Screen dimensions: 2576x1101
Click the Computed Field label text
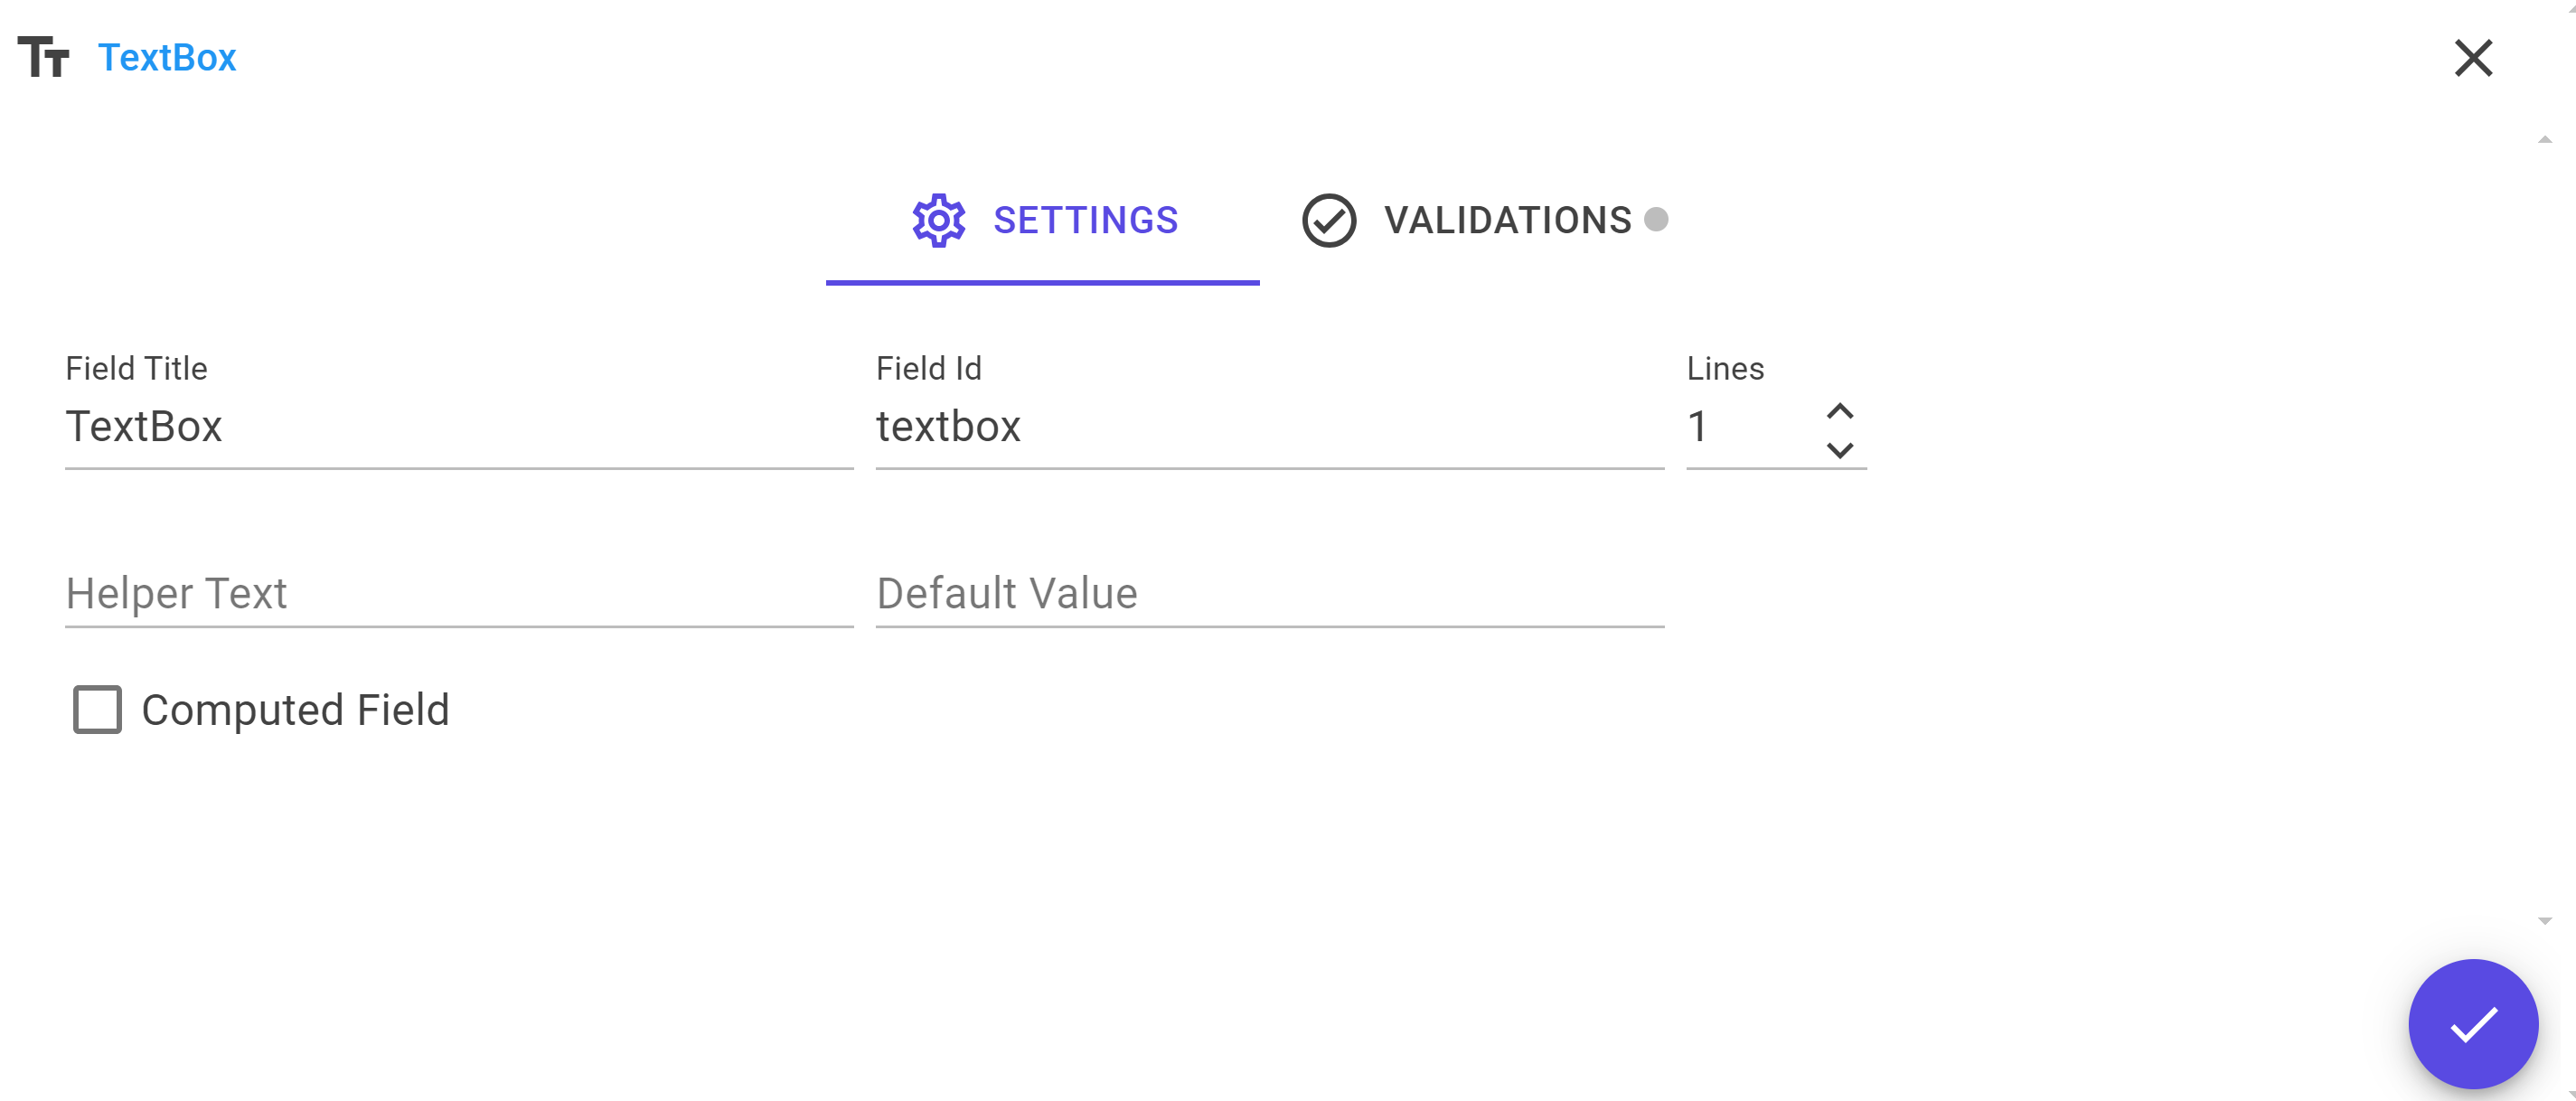[x=295, y=710]
